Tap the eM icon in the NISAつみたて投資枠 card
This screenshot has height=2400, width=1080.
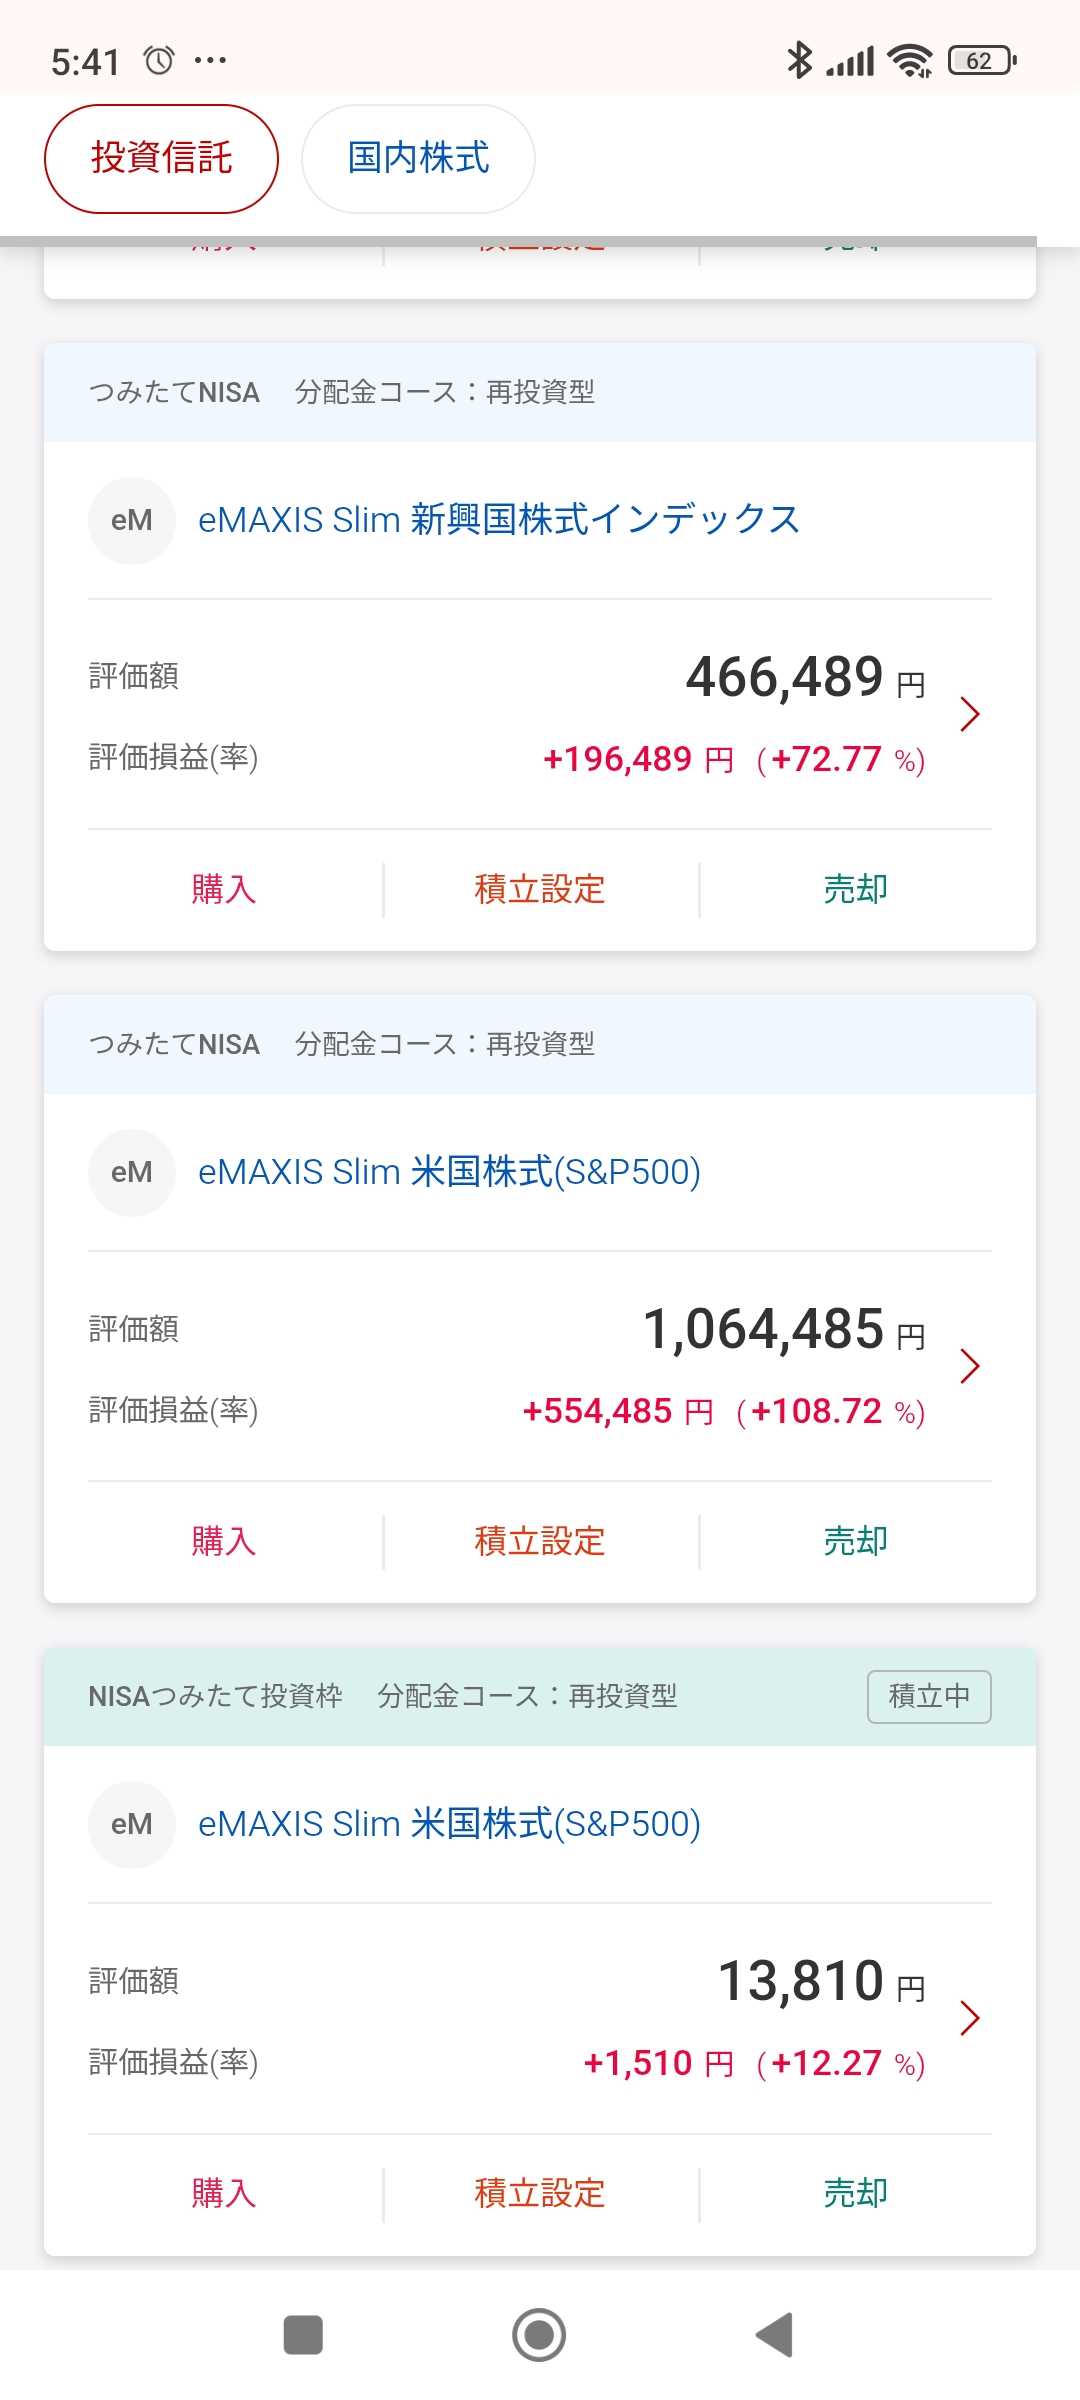point(132,1824)
